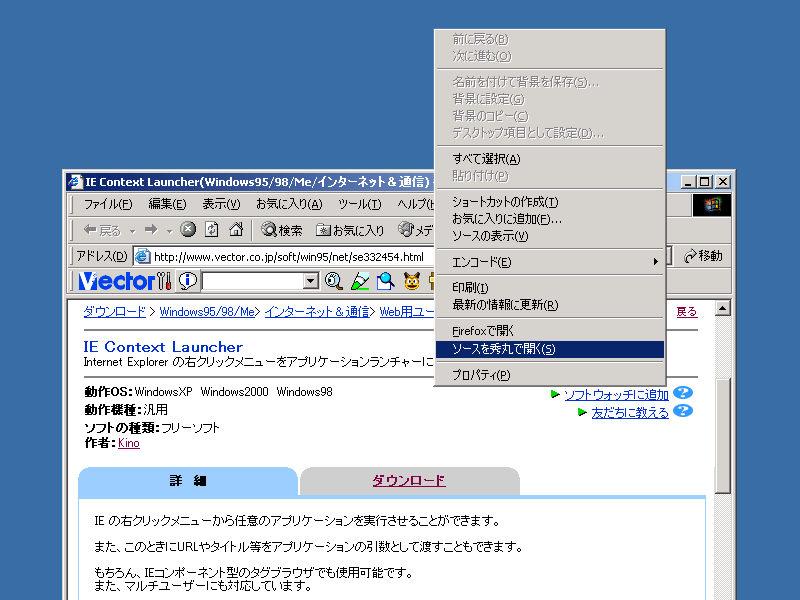Click Vector toolbar info balloon icon
The image size is (800, 600).
[x=188, y=281]
